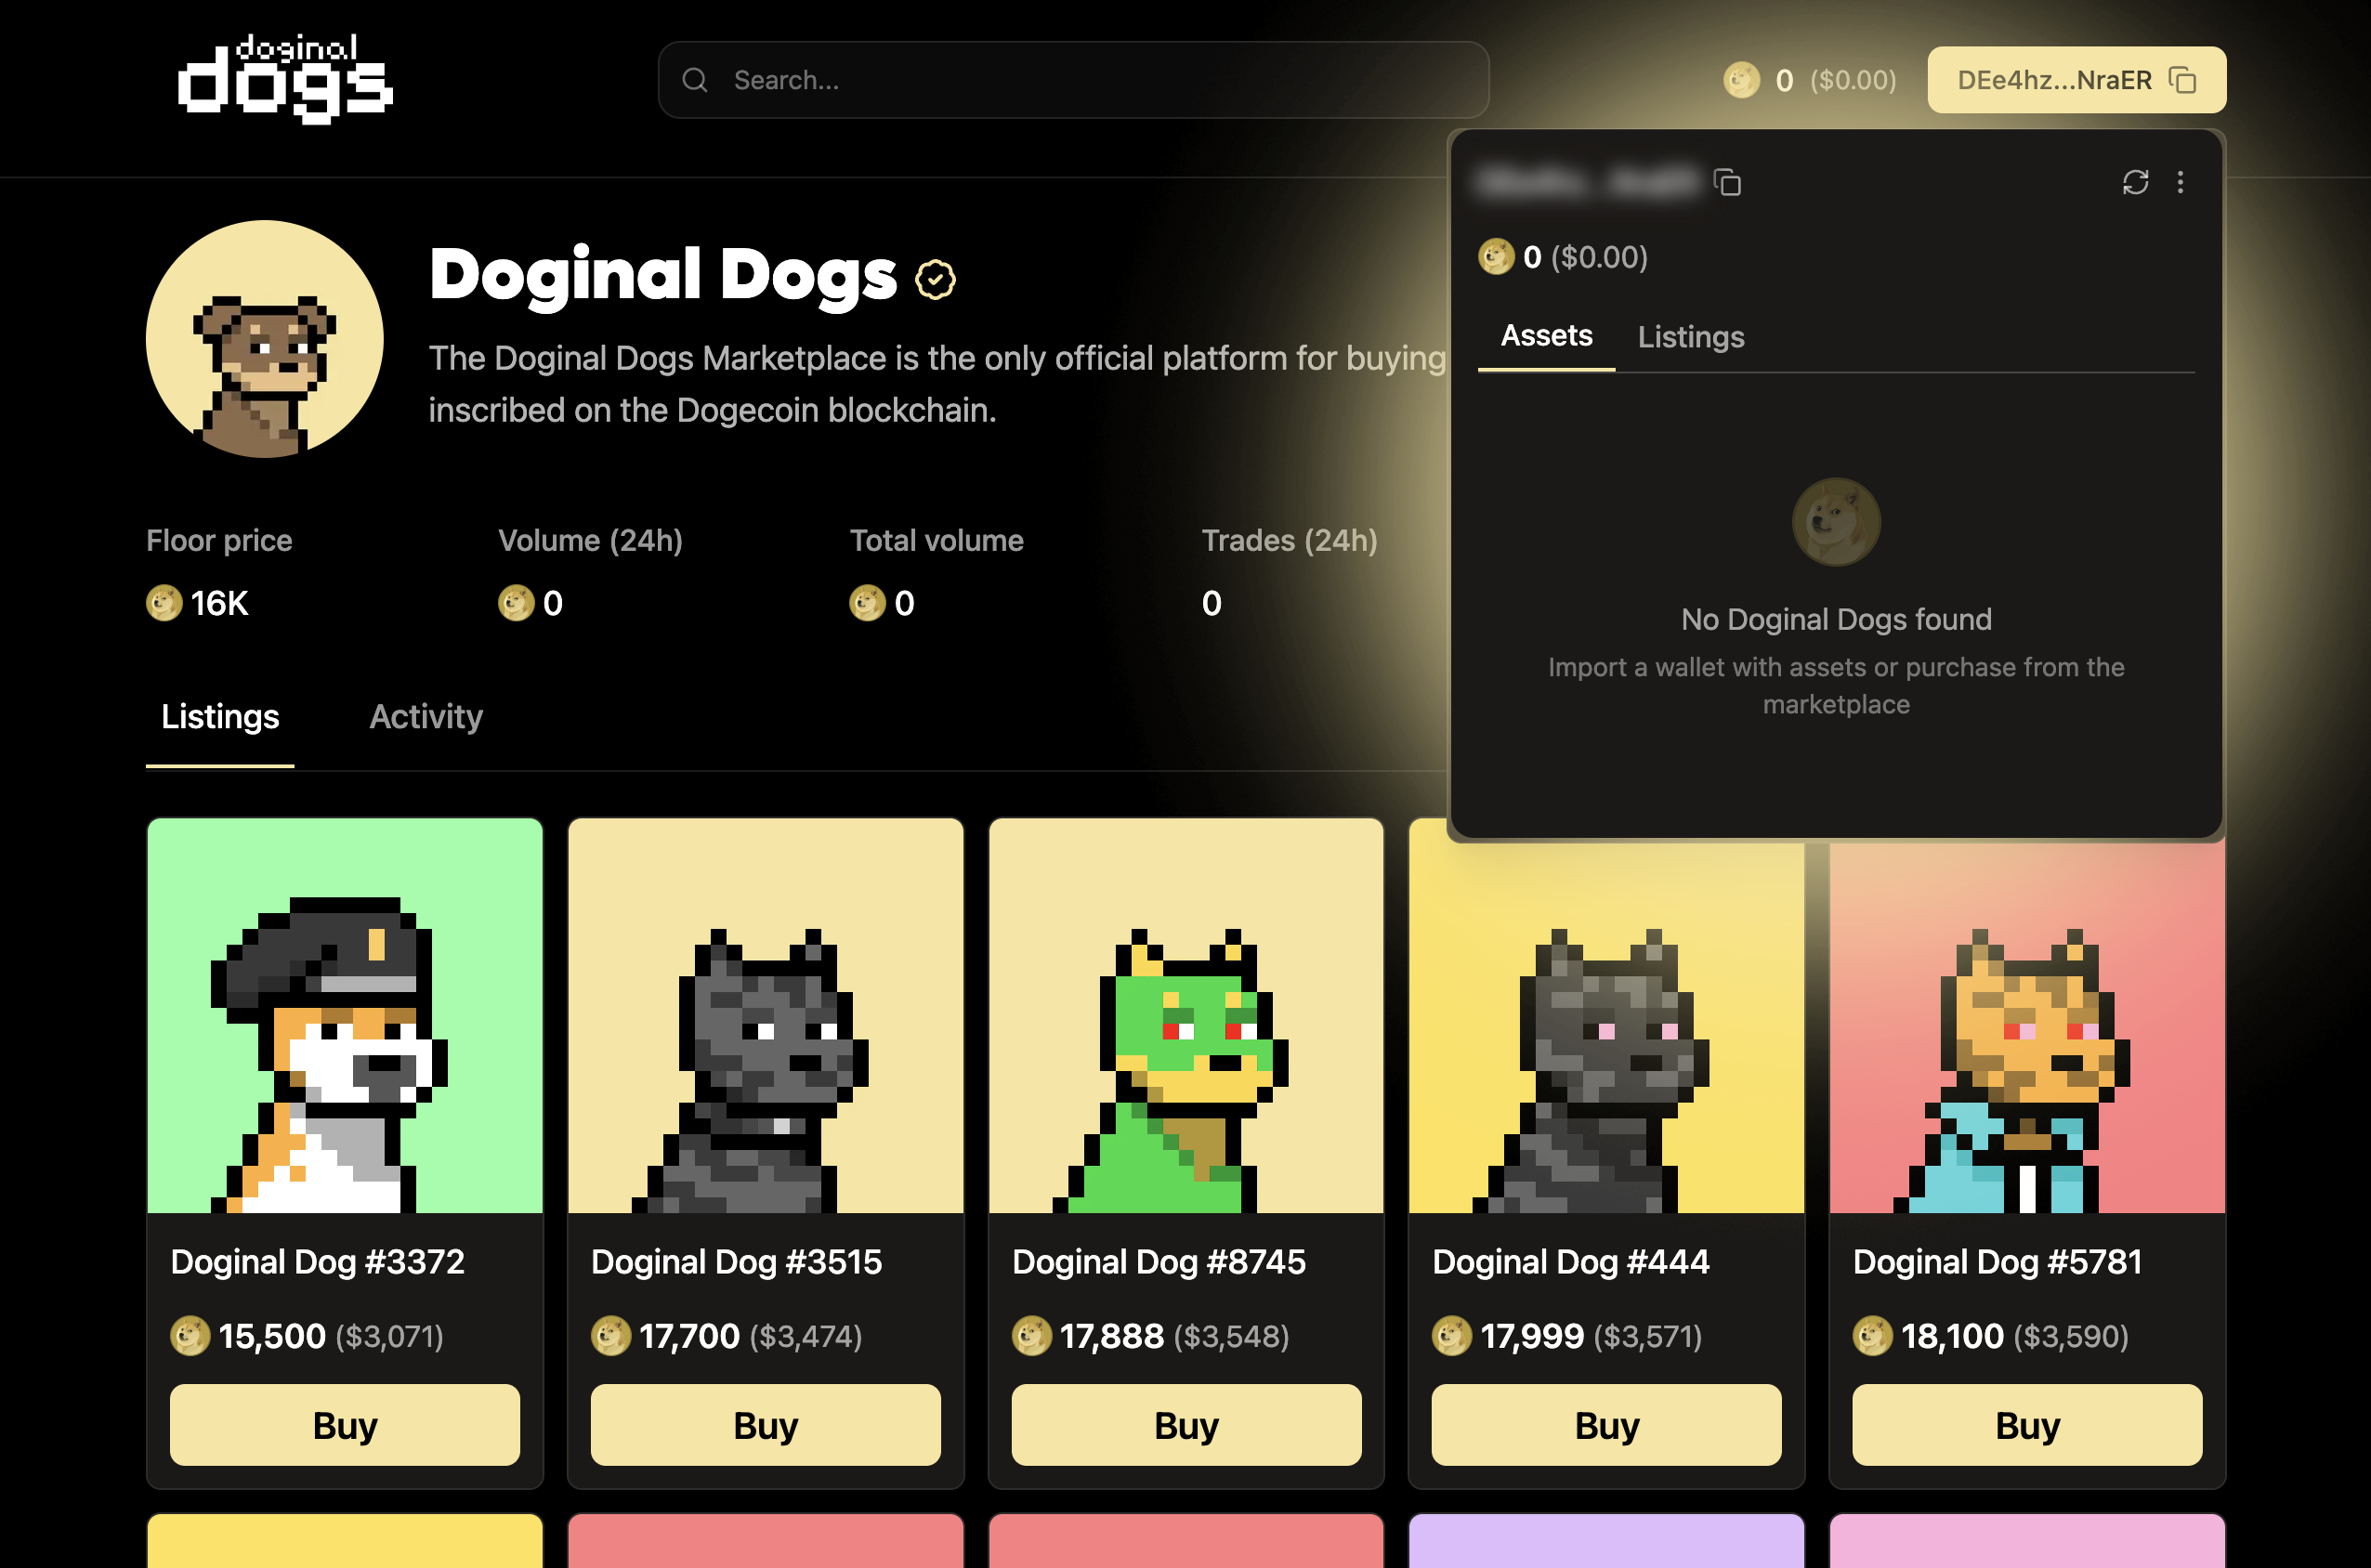The height and width of the screenshot is (1568, 2371).
Task: Switch to Listings tab in wallet panel
Action: [1690, 337]
